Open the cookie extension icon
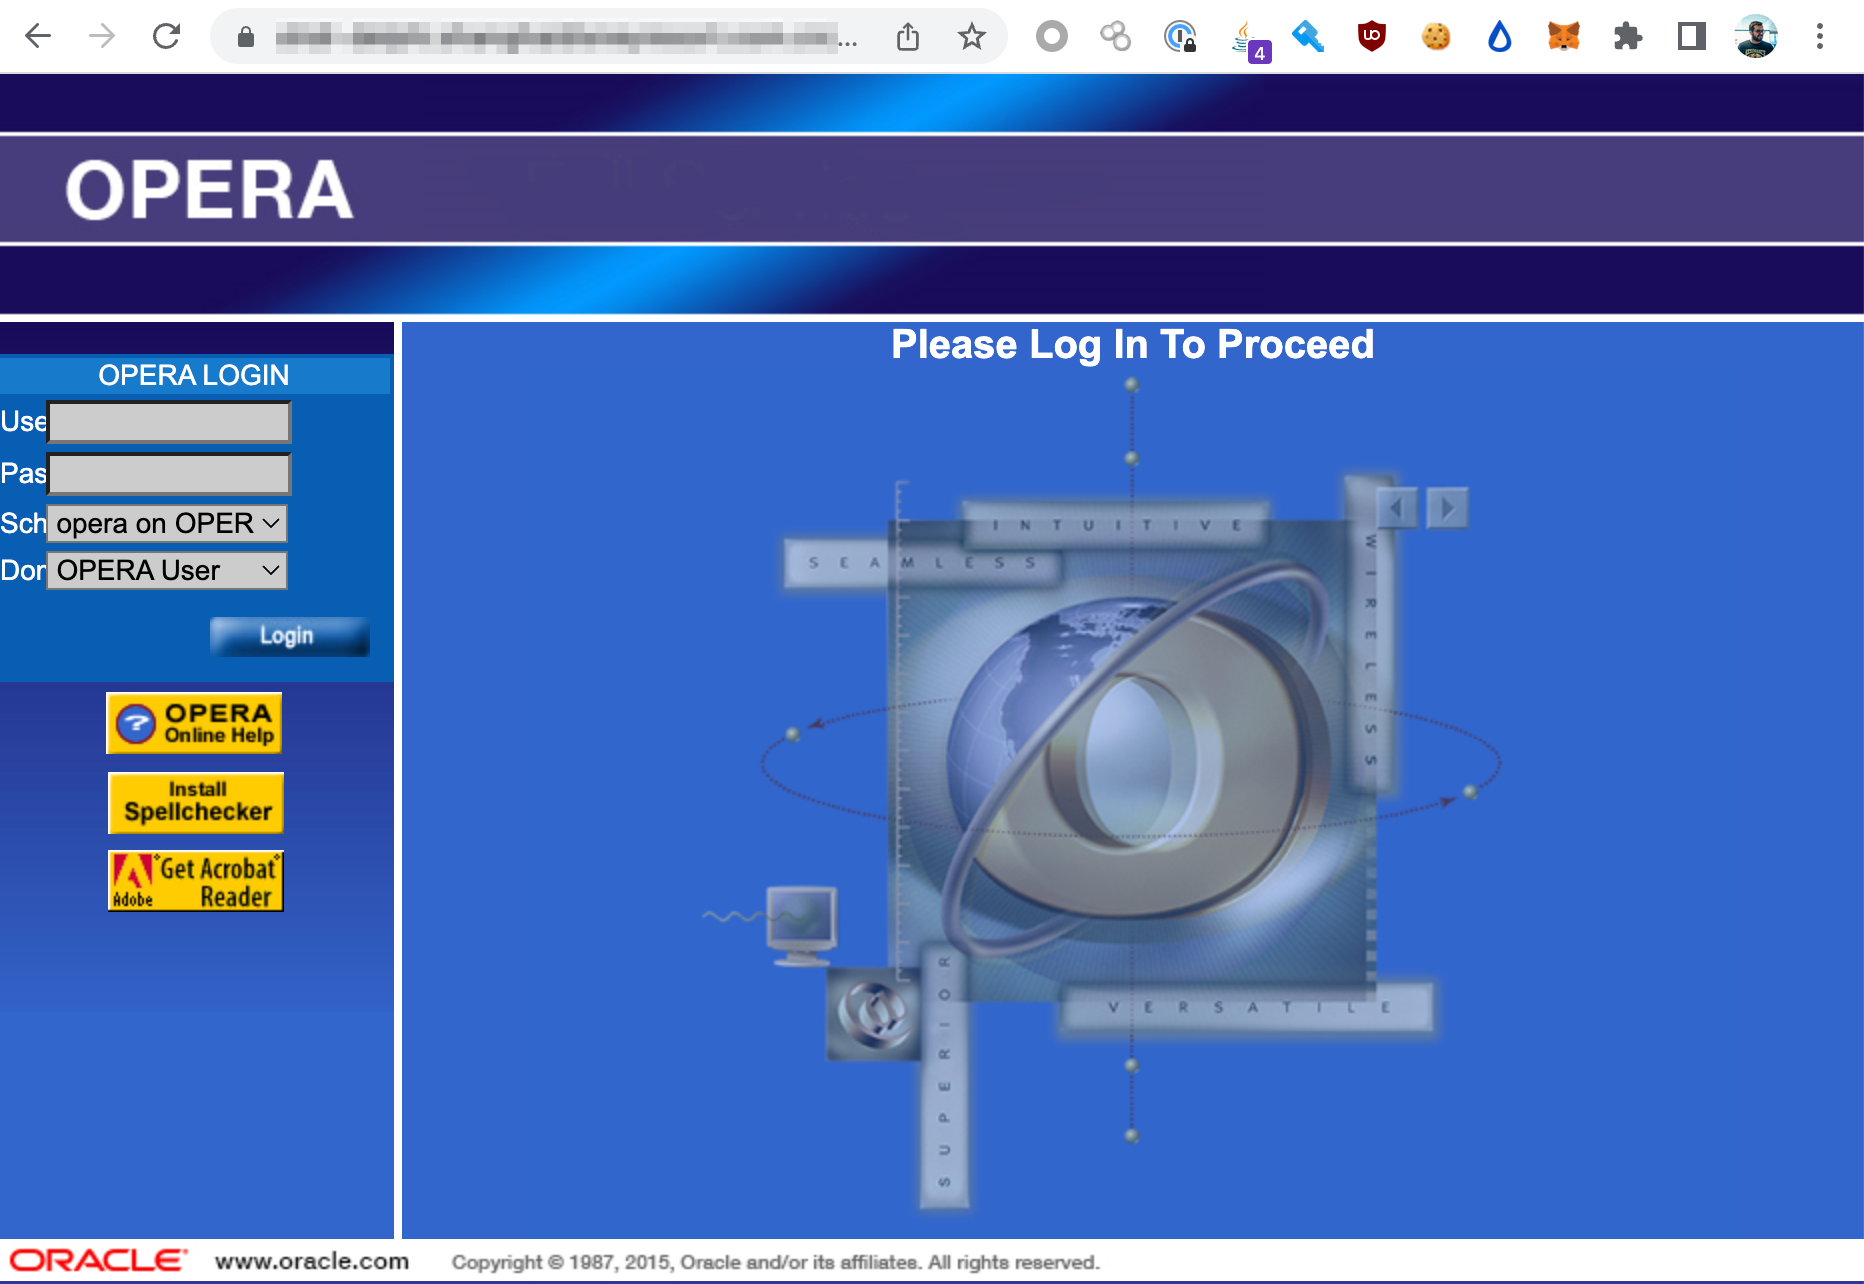Screen dimensions: 1864x1284 click(1436, 37)
